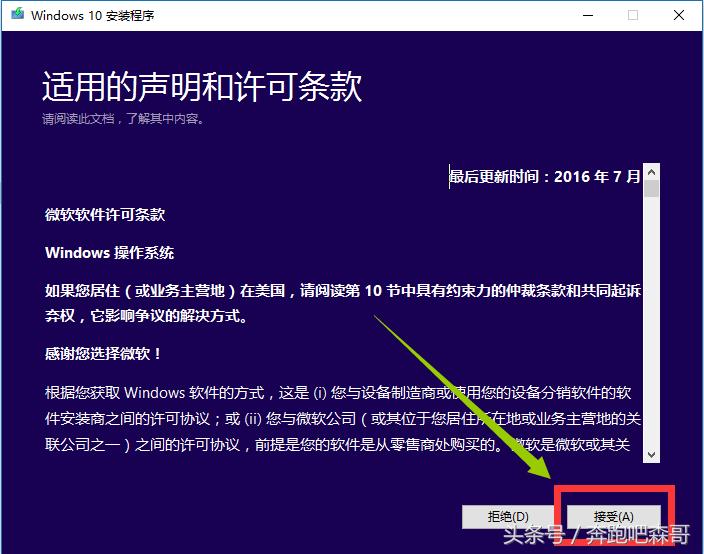The height and width of the screenshot is (554, 704).
Task: Click the Windows 10 setup title bar icon
Action: click(x=18, y=14)
